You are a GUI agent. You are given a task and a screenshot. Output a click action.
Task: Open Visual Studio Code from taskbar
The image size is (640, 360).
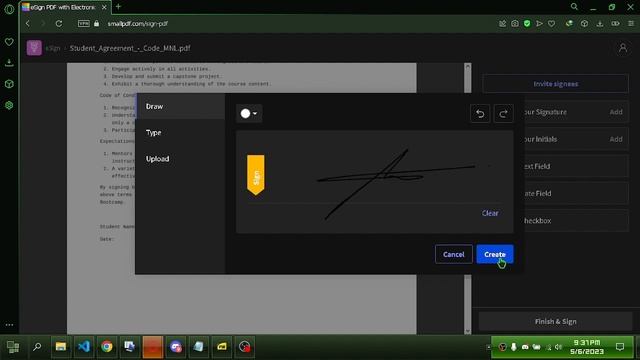[84, 347]
